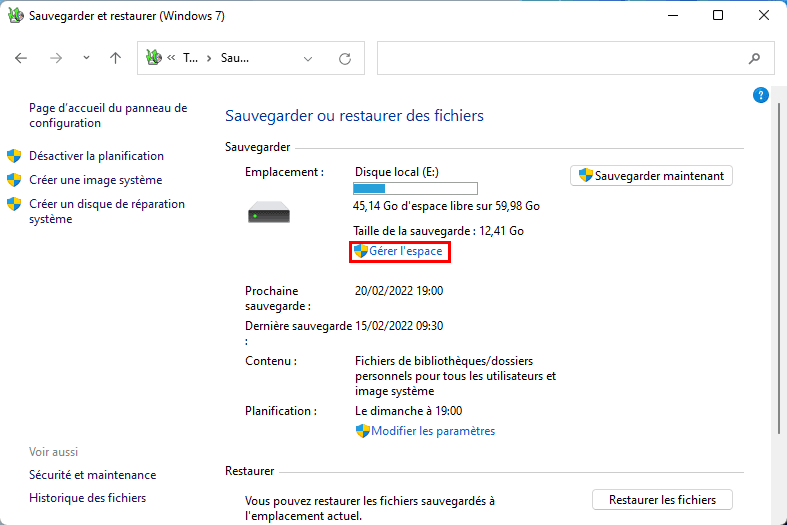Open Créer un disque de réparation système
Screen dimensions: 787x525
coord(107,211)
